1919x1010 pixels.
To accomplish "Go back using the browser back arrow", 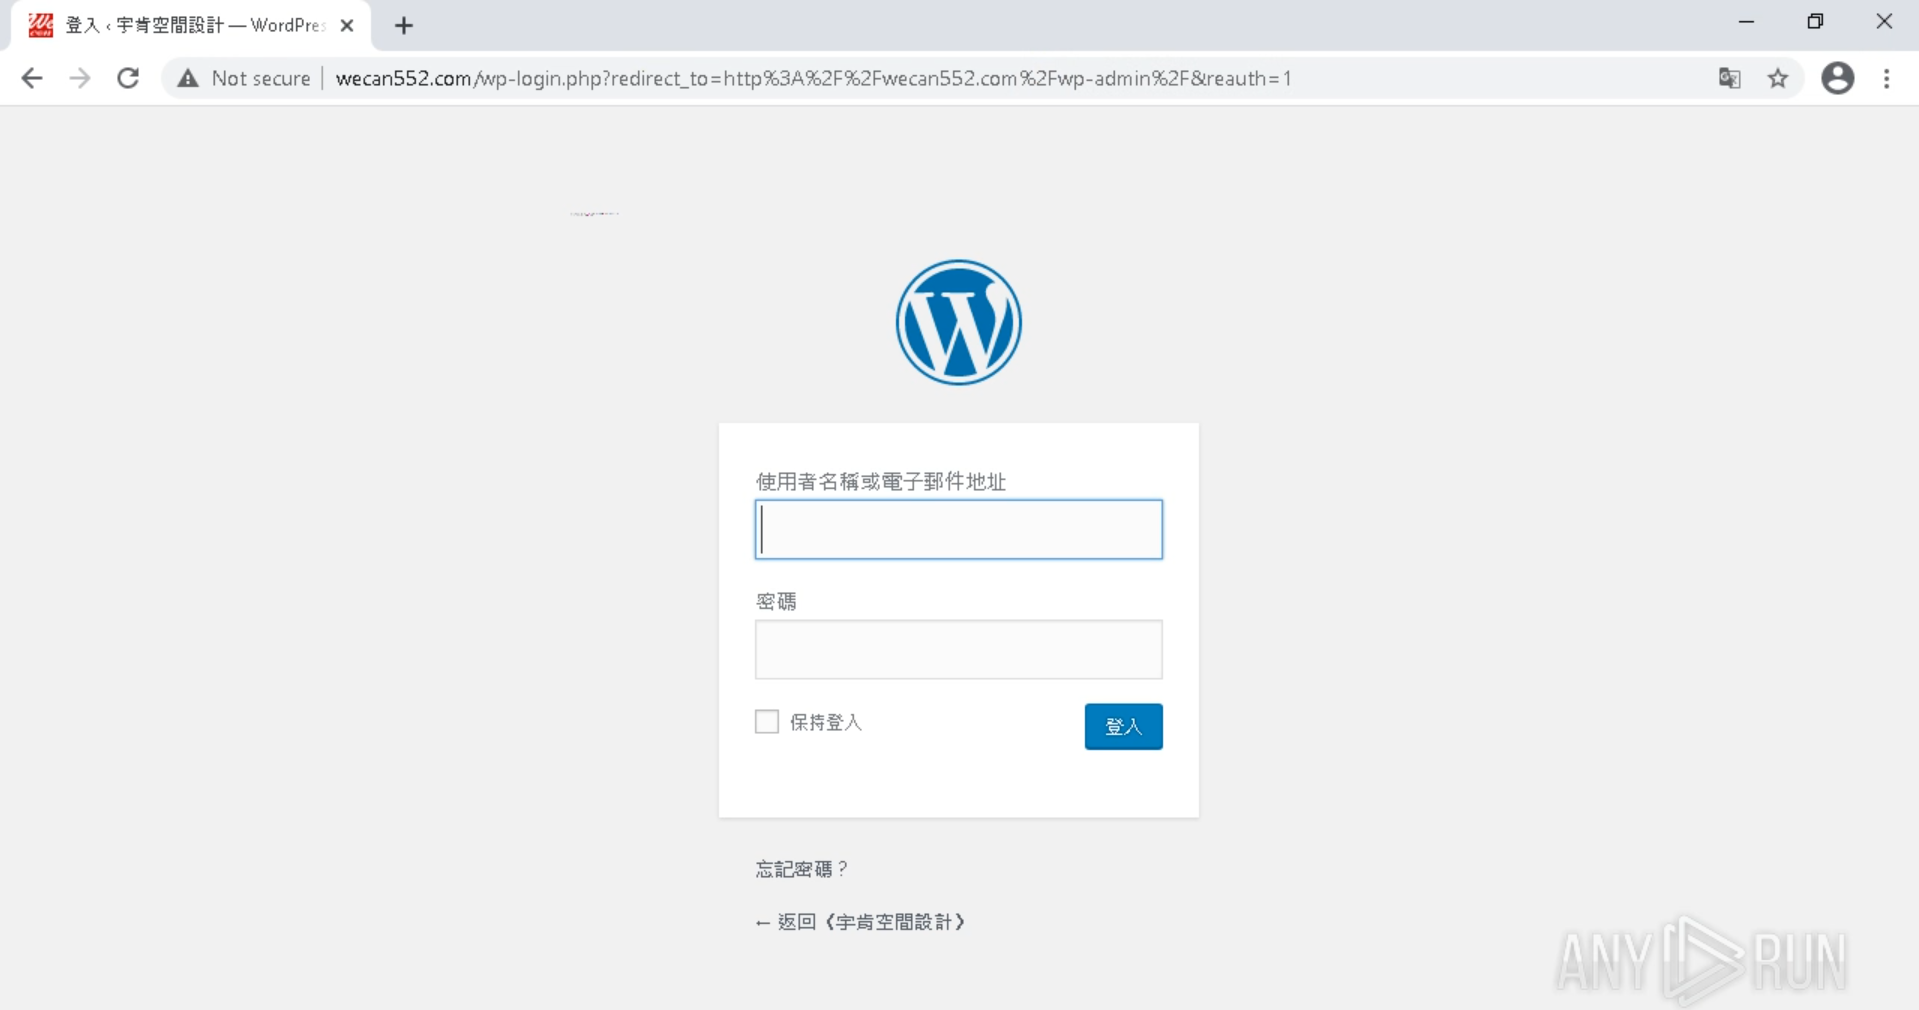I will (x=32, y=78).
